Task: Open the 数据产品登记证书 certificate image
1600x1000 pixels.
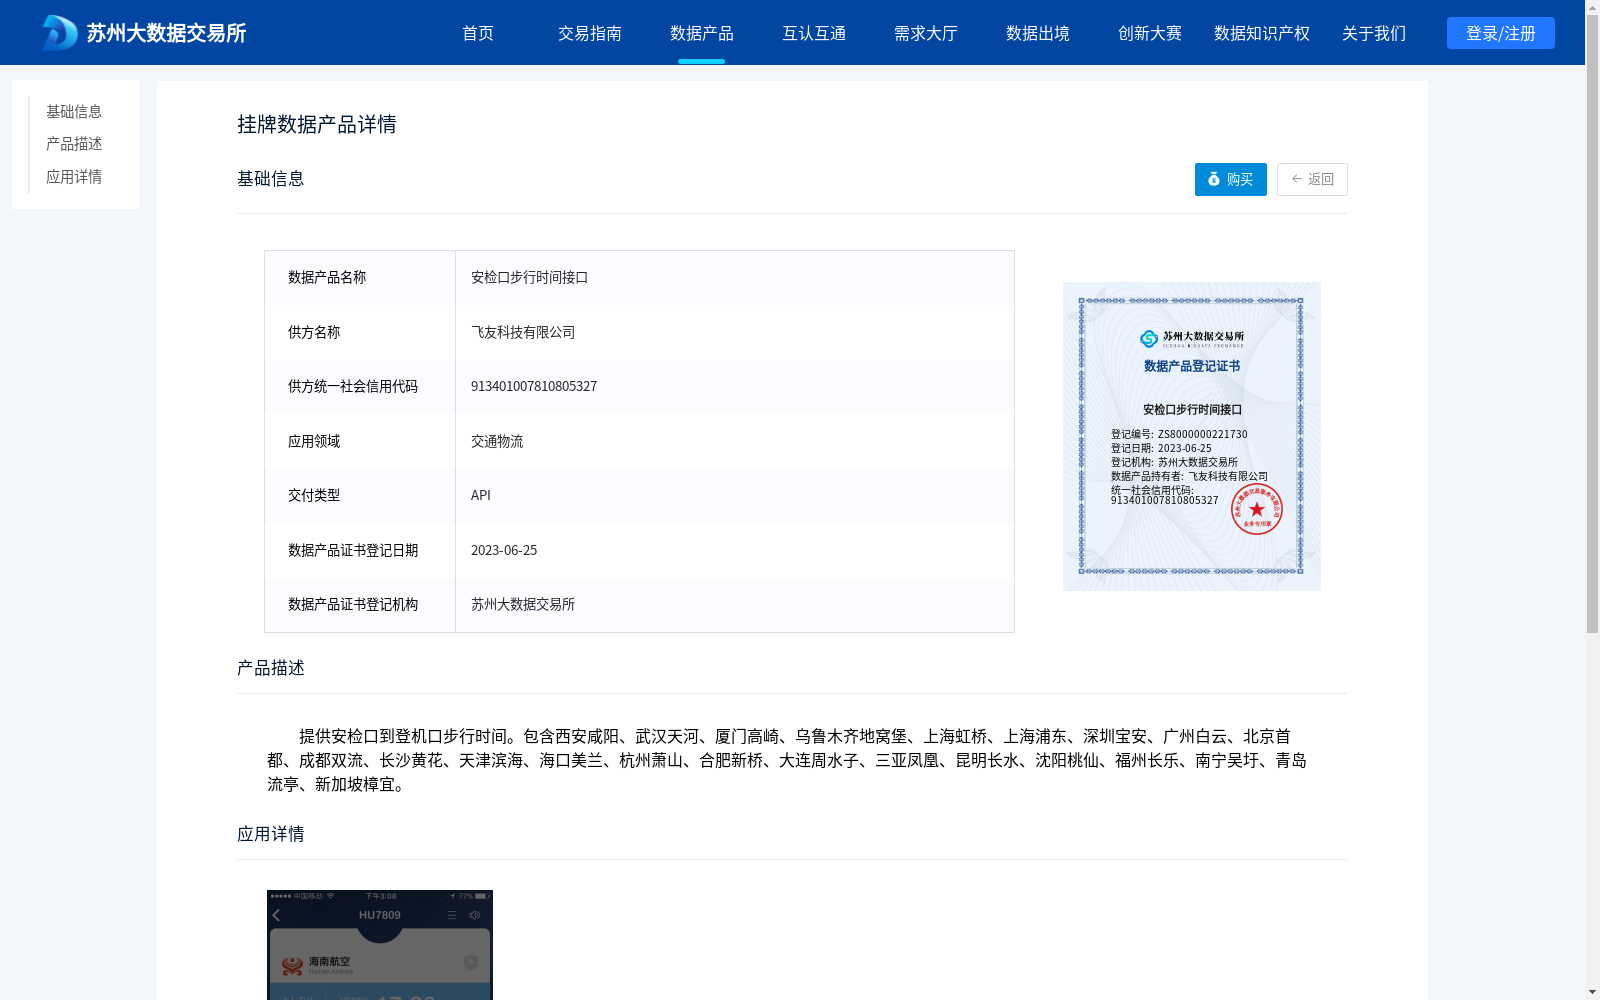Action: point(1192,436)
